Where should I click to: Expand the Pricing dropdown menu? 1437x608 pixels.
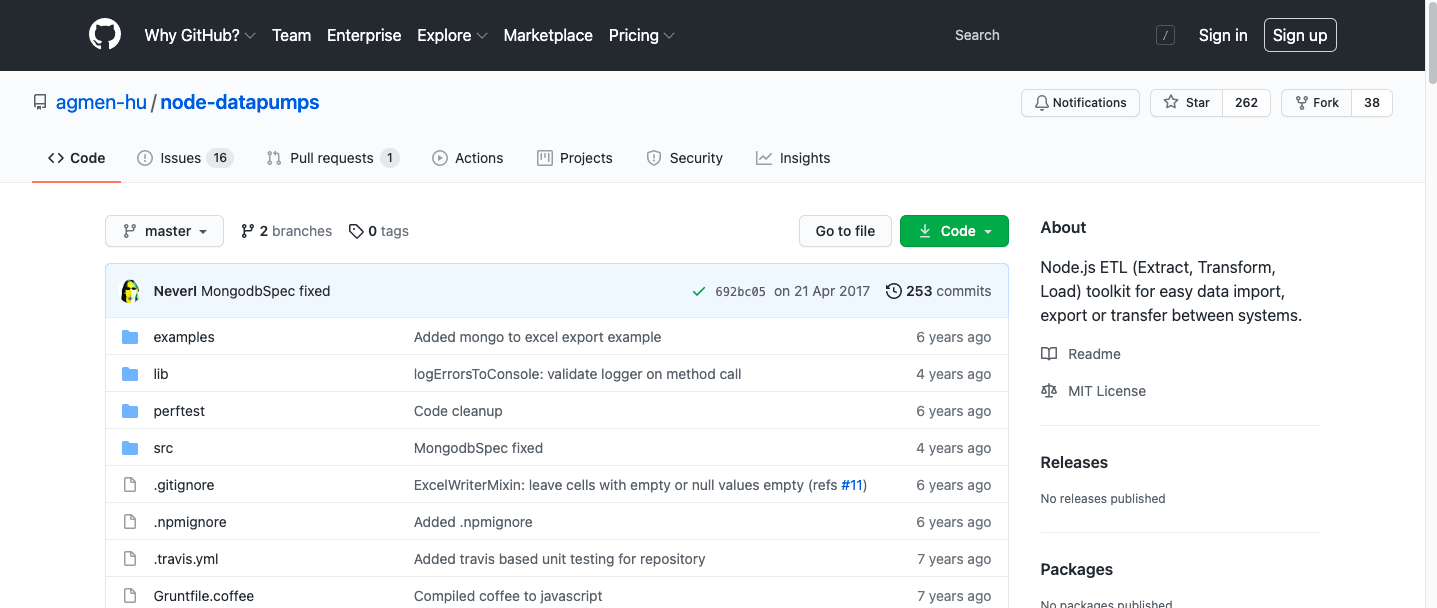click(x=641, y=35)
